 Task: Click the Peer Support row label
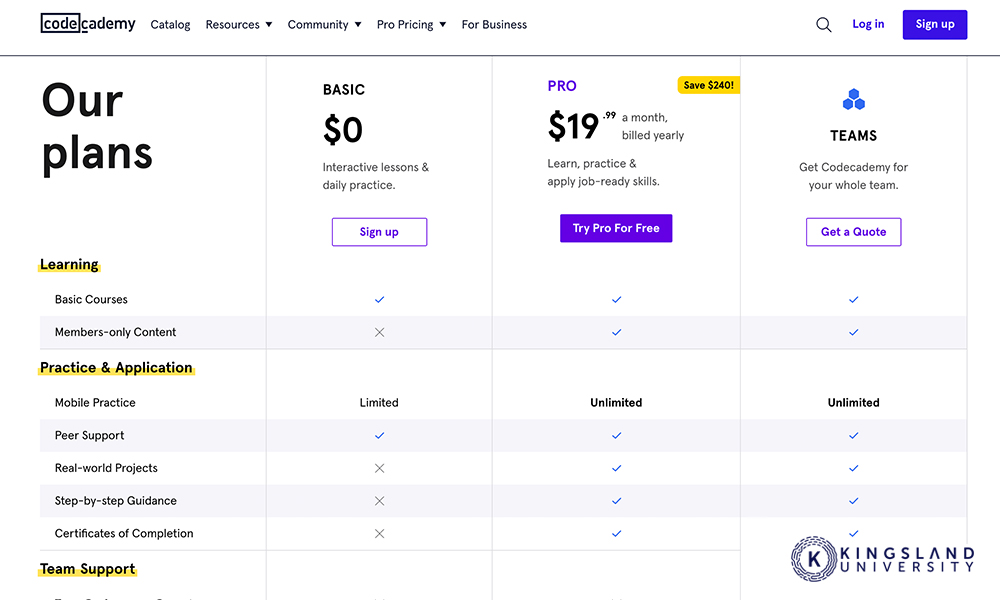[89, 435]
